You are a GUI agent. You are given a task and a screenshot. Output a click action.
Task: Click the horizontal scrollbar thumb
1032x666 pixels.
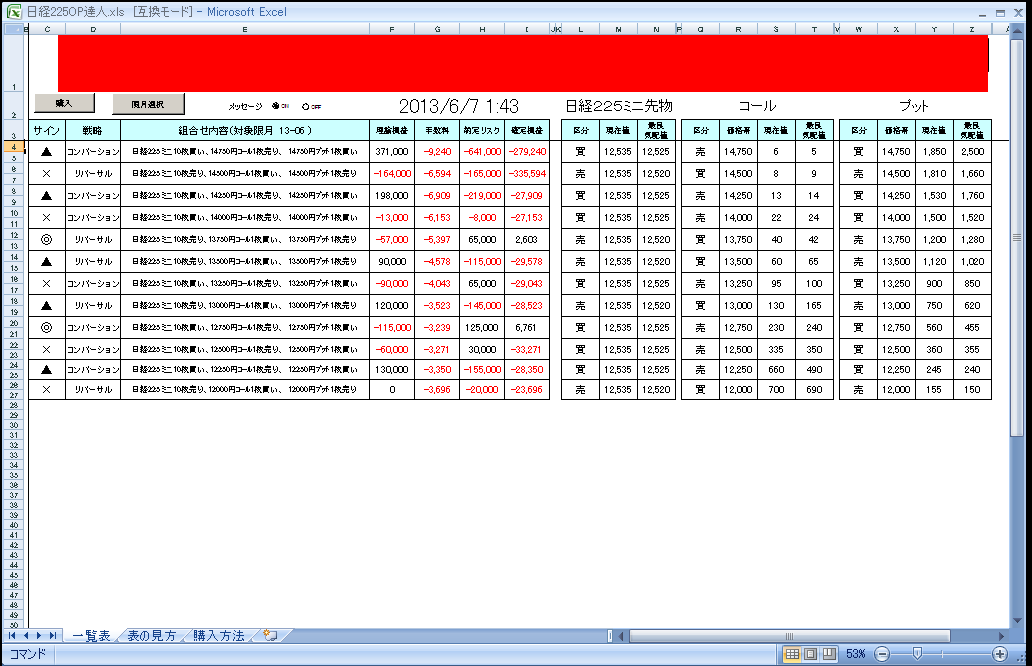790,636
